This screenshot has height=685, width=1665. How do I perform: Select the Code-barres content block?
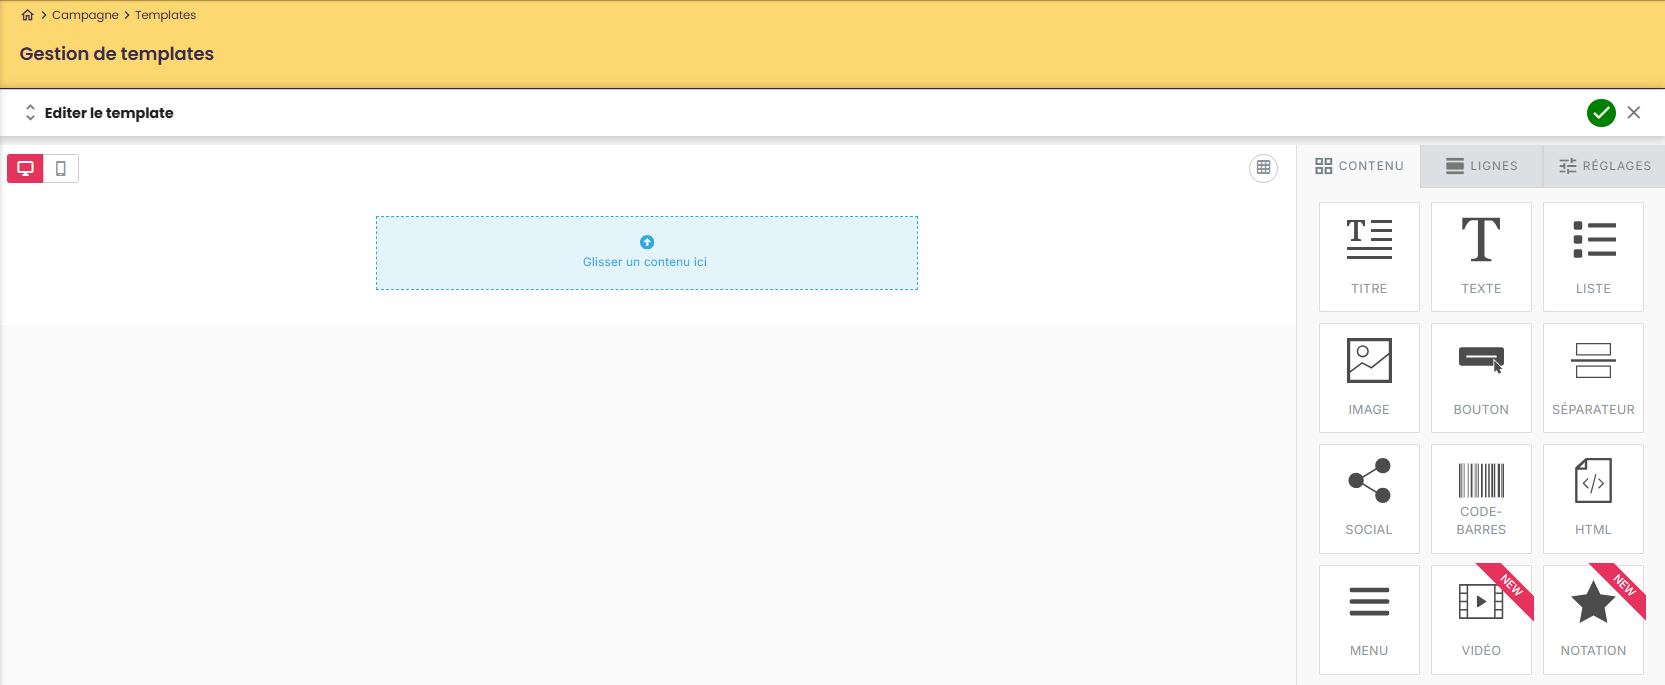(1481, 499)
